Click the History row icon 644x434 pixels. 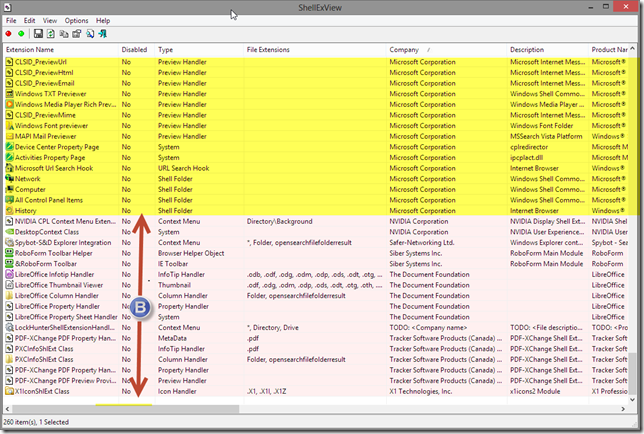pos(9,211)
